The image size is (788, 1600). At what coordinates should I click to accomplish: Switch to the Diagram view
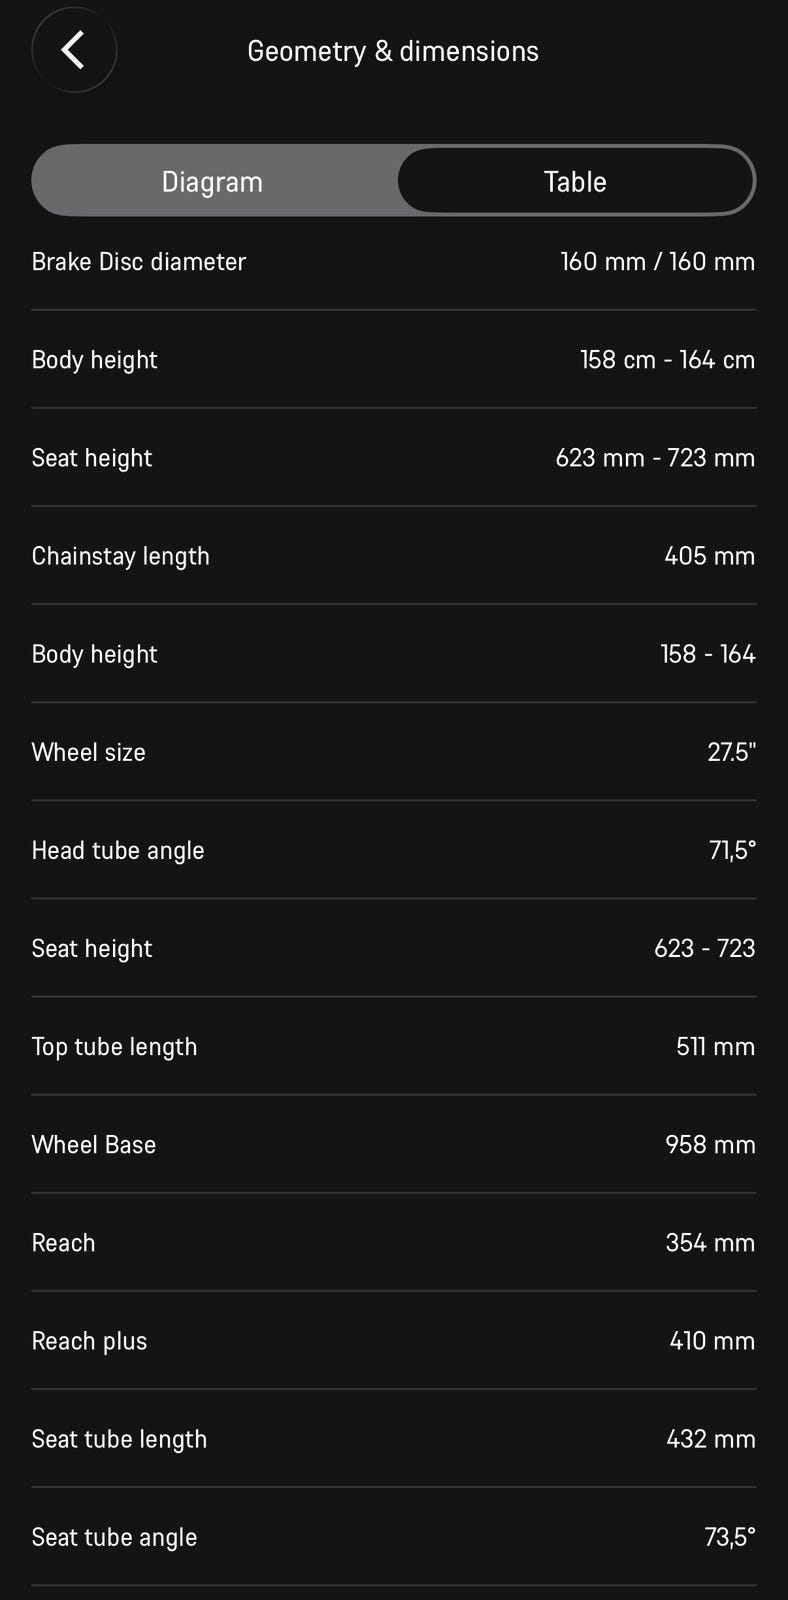[213, 182]
